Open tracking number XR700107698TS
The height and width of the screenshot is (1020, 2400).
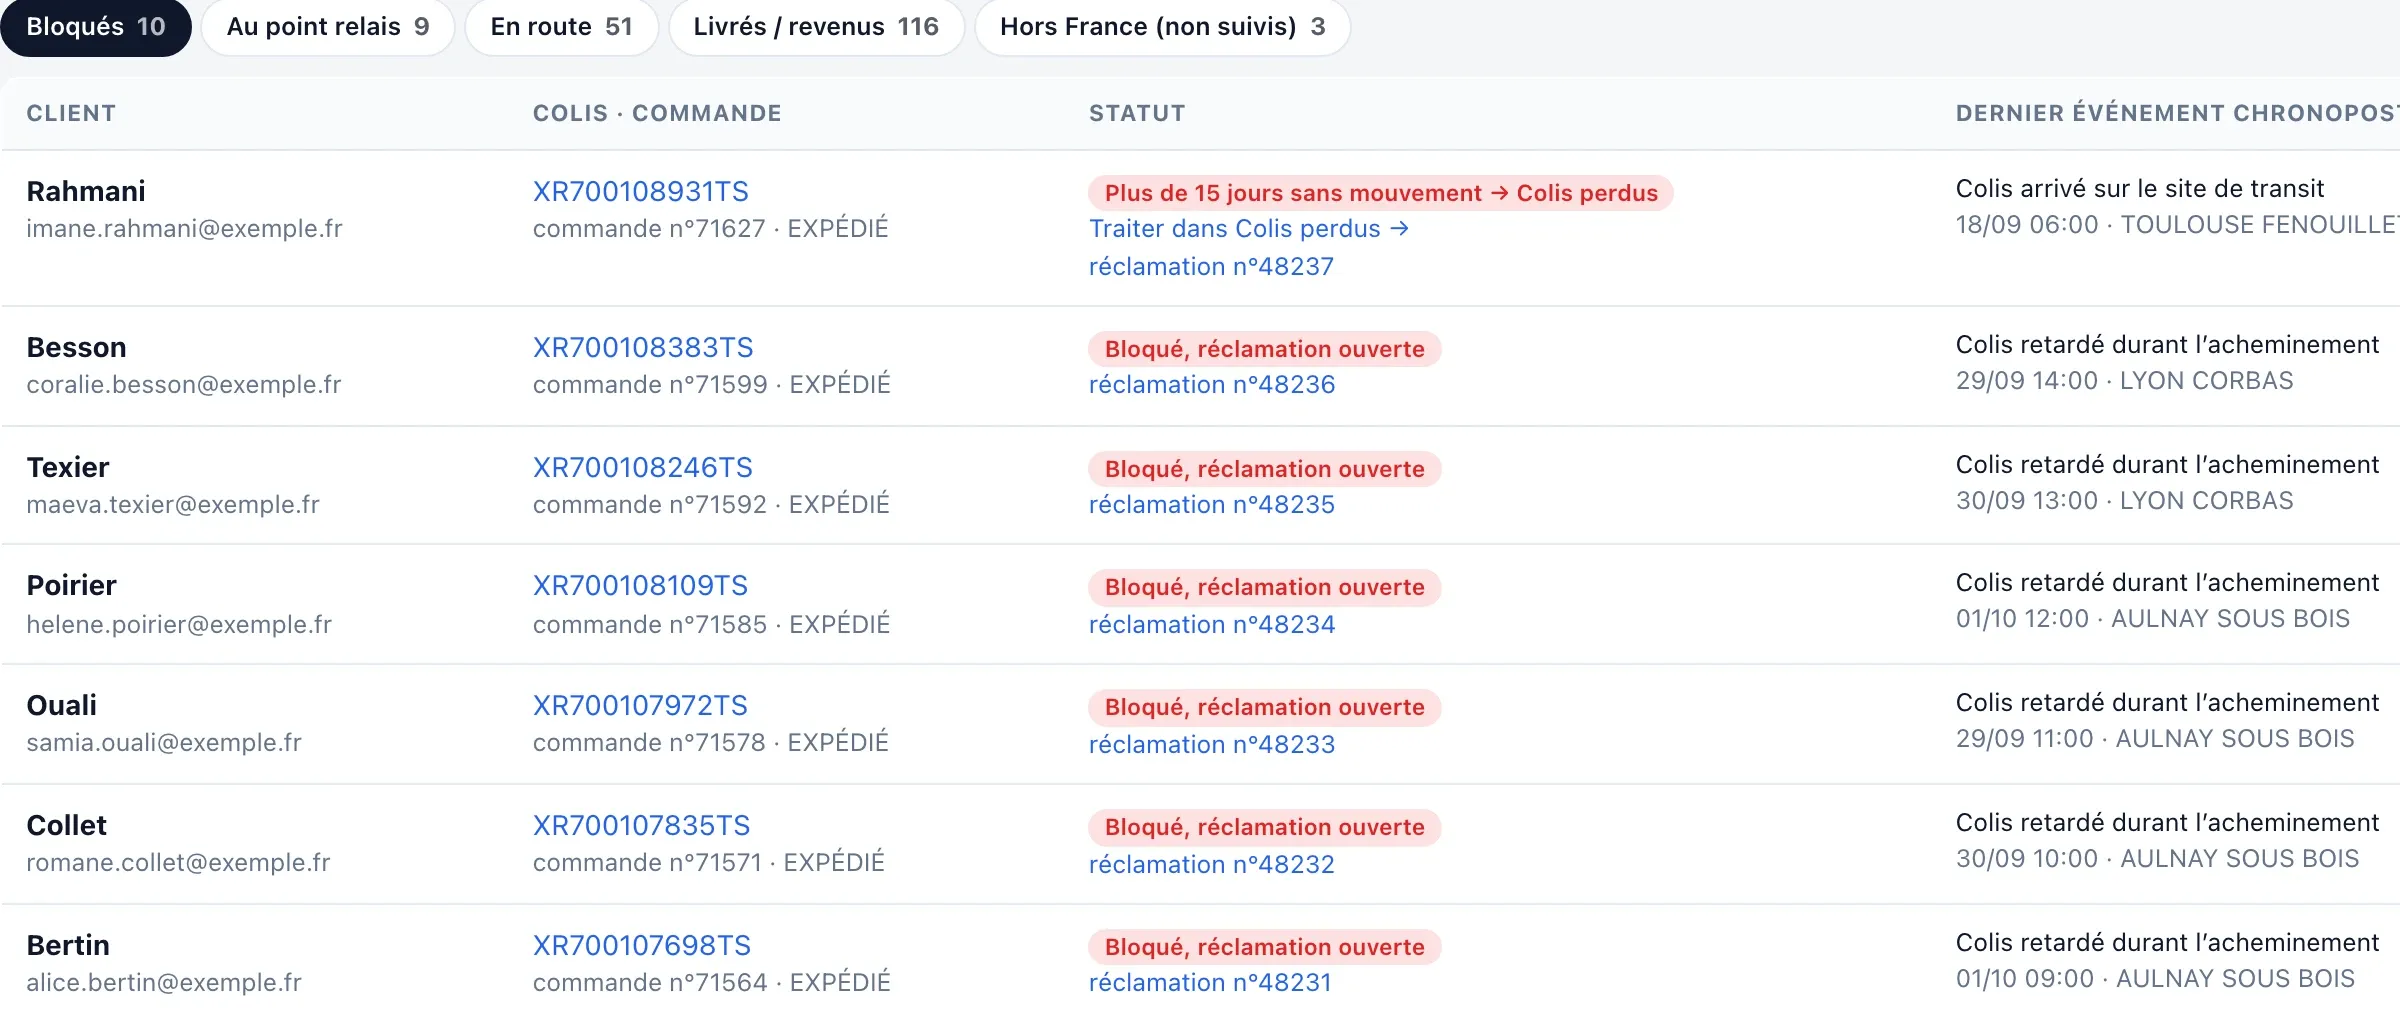click(642, 945)
